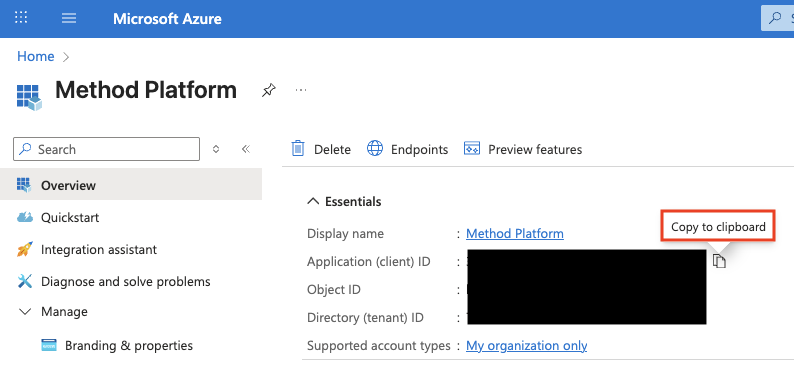Image resolution: width=794 pixels, height=366 pixels.
Task: Open the Microsoft 365 app launcher grid
Action: (x=21, y=18)
